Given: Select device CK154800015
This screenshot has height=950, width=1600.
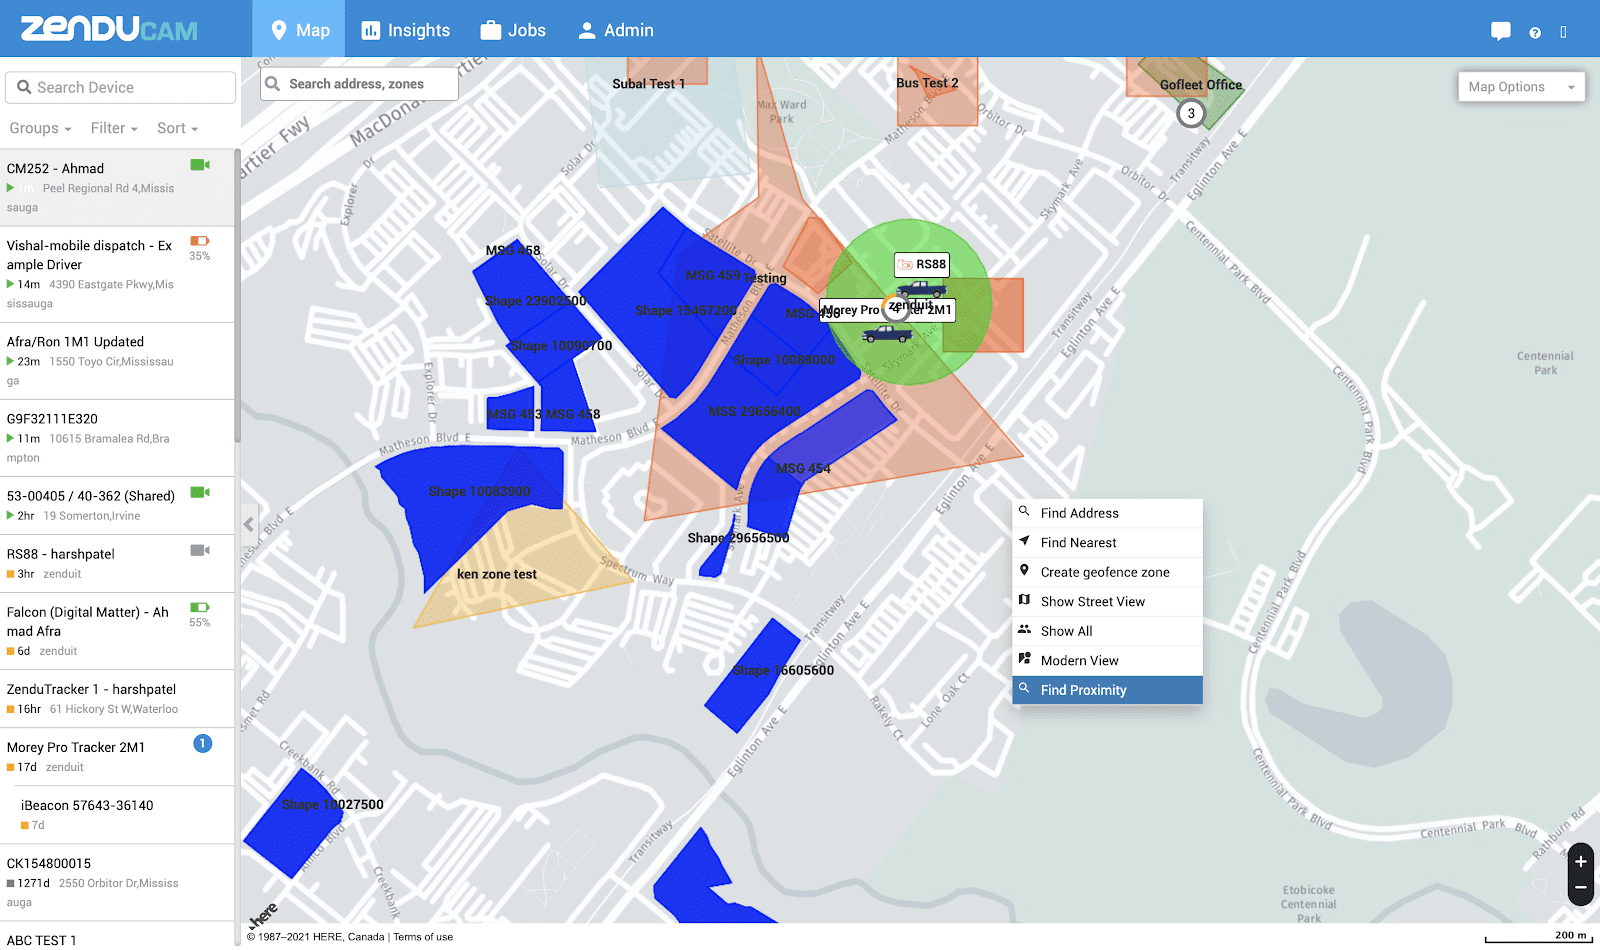Looking at the screenshot, I should click(x=117, y=882).
